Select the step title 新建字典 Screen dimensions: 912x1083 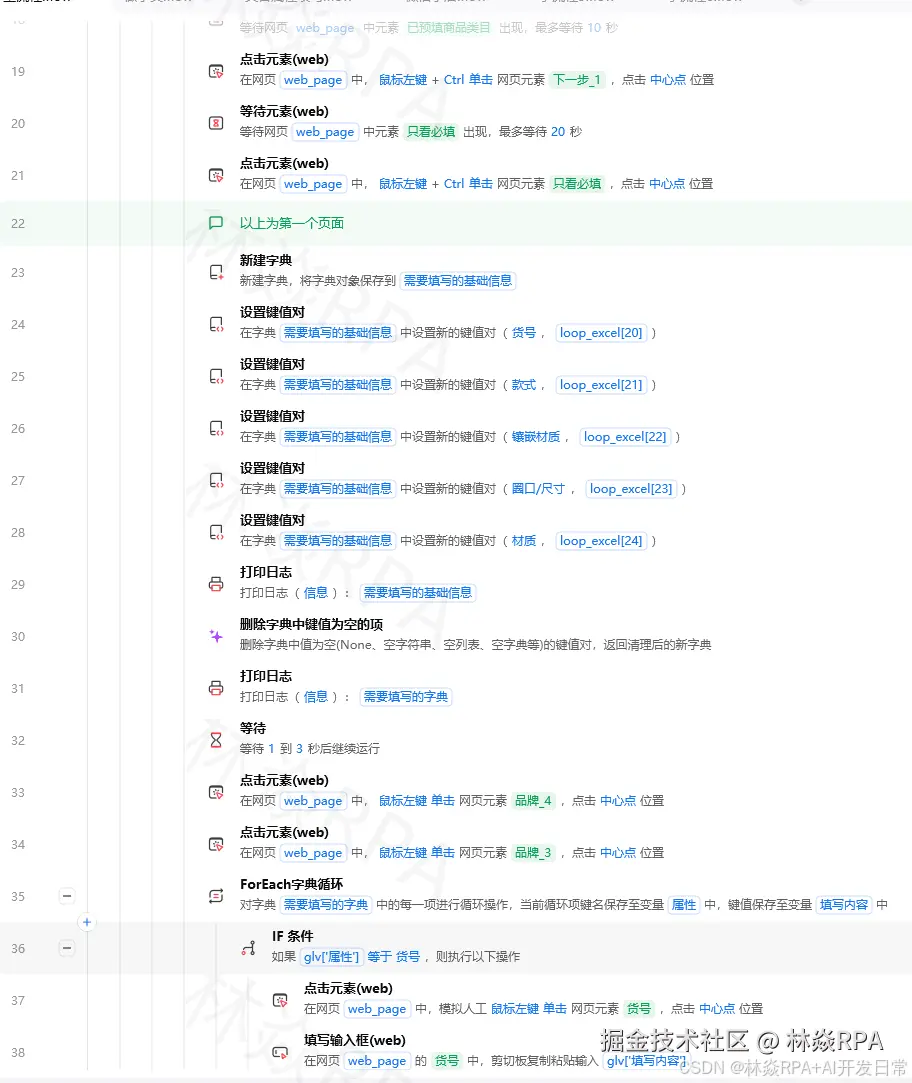tap(266, 260)
